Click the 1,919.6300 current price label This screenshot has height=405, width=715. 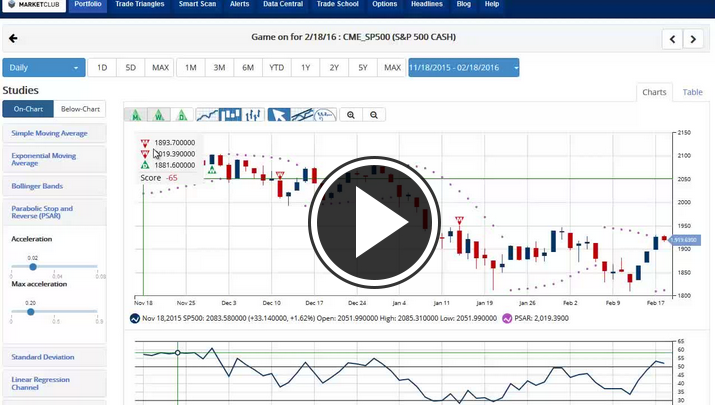tap(684, 240)
